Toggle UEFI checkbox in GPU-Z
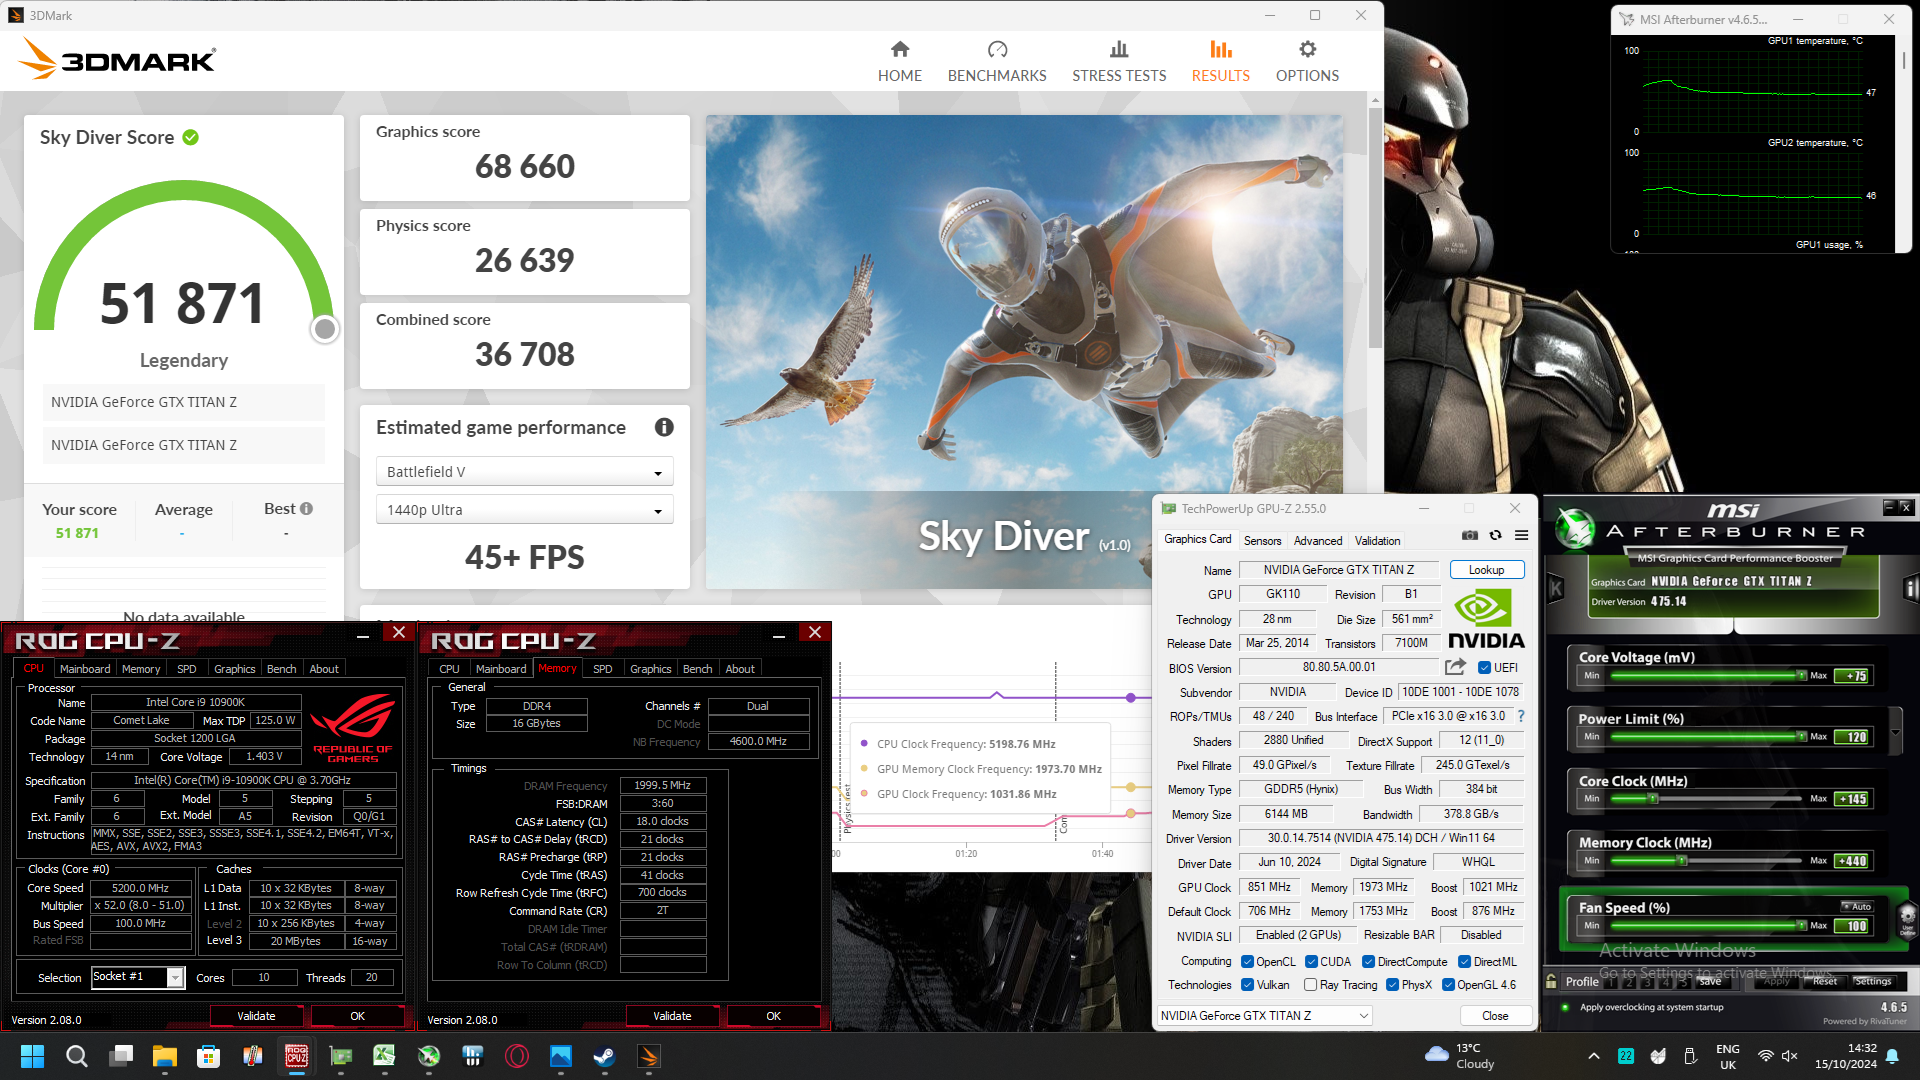Image resolution: width=1920 pixels, height=1080 pixels. pos(1484,668)
